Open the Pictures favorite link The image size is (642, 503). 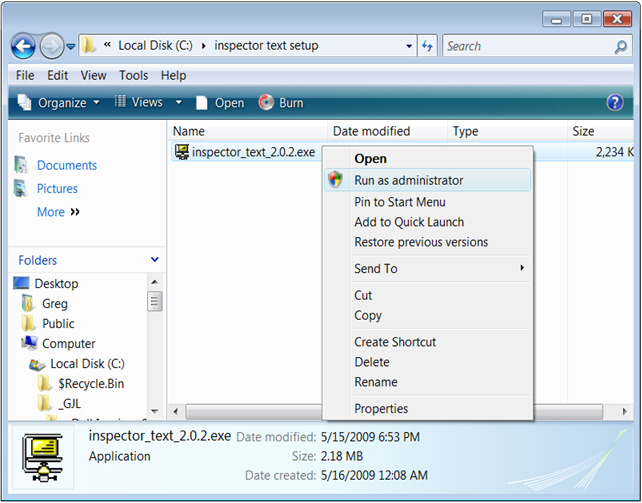(57, 189)
